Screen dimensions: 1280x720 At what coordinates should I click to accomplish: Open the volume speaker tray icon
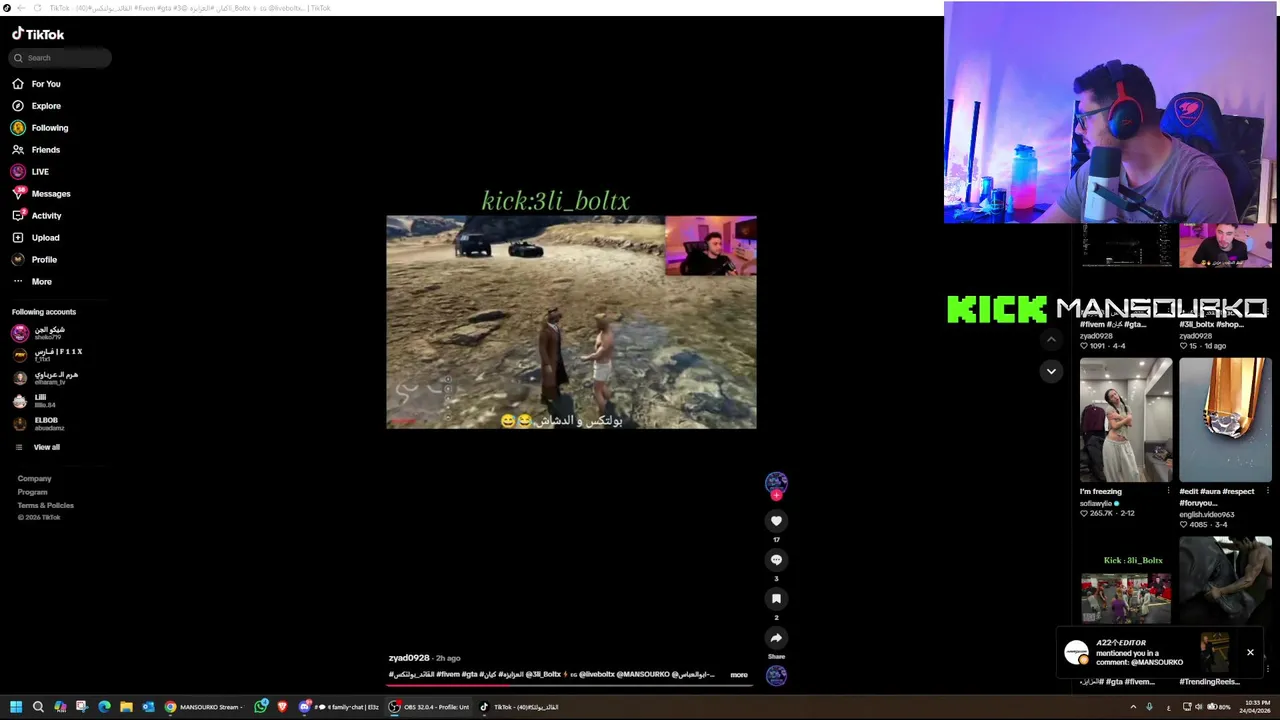pyautogui.click(x=1200, y=707)
